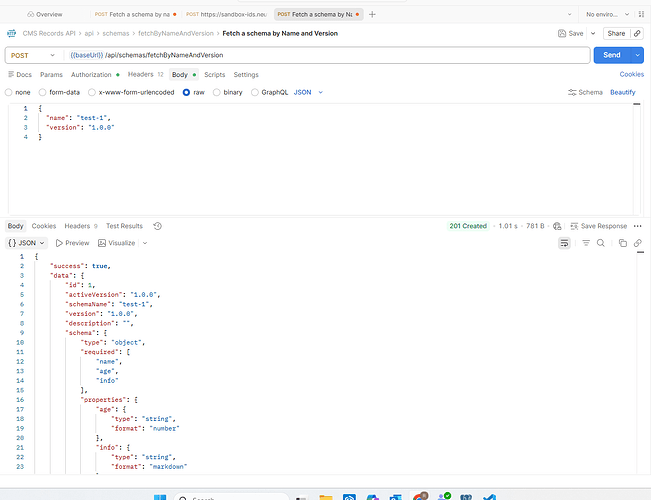
Task: Go to fetchByNameAndVersion in breadcrumb
Action: click(176, 33)
